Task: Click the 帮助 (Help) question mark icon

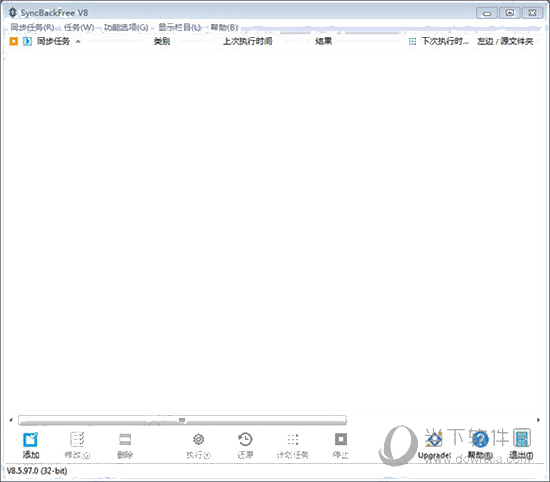Action: pyautogui.click(x=480, y=439)
